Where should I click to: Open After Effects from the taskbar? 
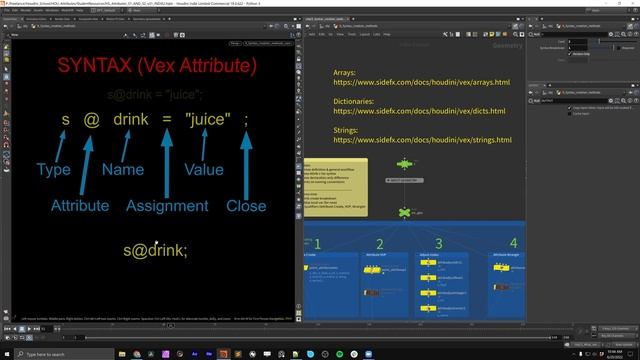(195, 354)
